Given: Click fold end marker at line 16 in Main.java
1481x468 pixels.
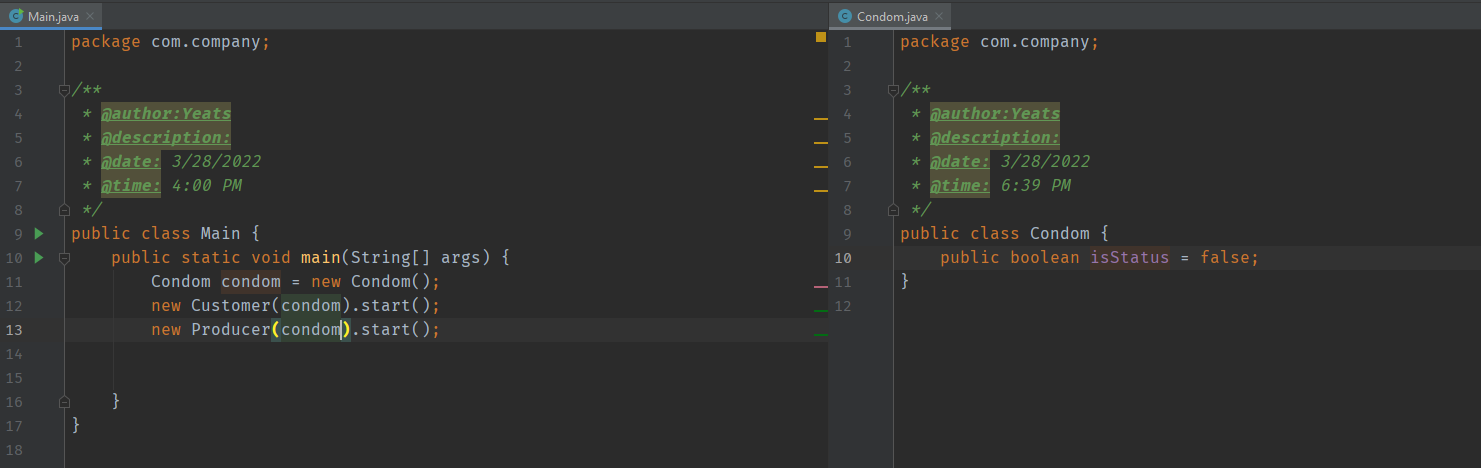Looking at the screenshot, I should pos(64,401).
